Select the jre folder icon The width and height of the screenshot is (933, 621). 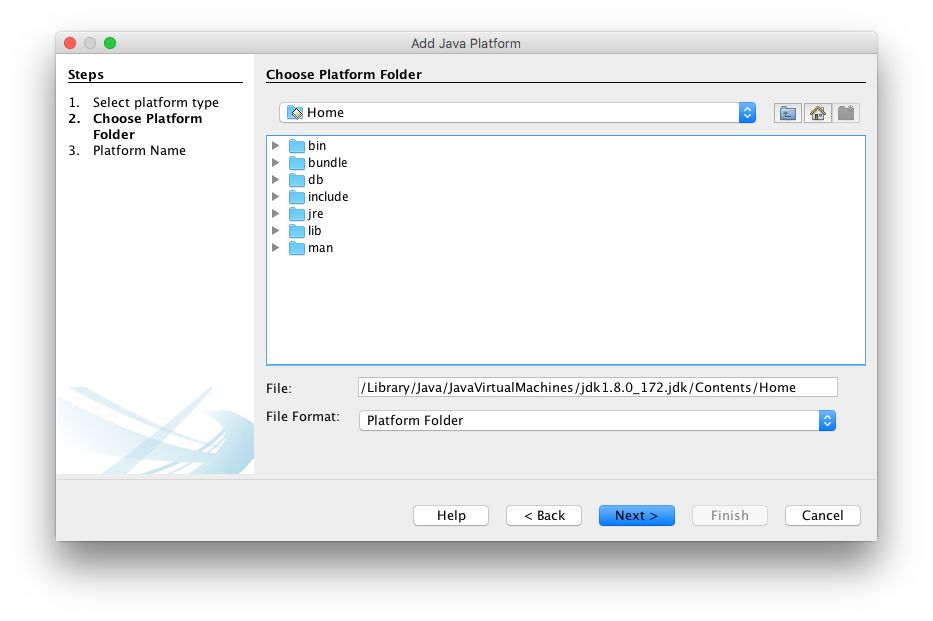click(297, 214)
